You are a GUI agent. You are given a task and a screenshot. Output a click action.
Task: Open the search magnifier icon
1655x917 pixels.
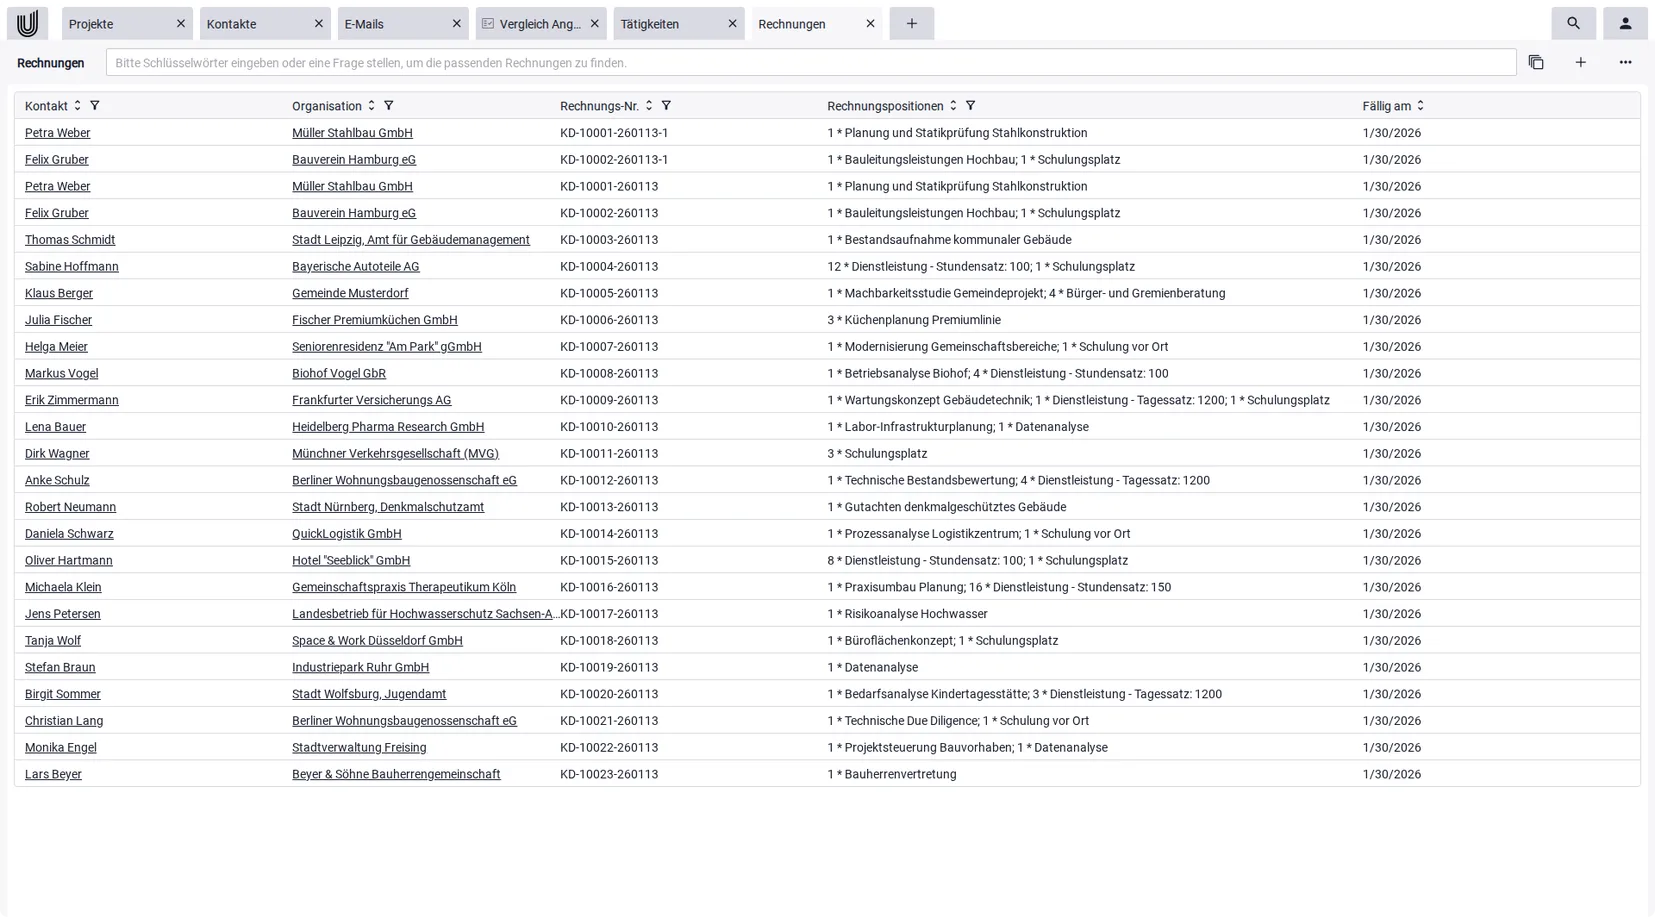click(1573, 23)
